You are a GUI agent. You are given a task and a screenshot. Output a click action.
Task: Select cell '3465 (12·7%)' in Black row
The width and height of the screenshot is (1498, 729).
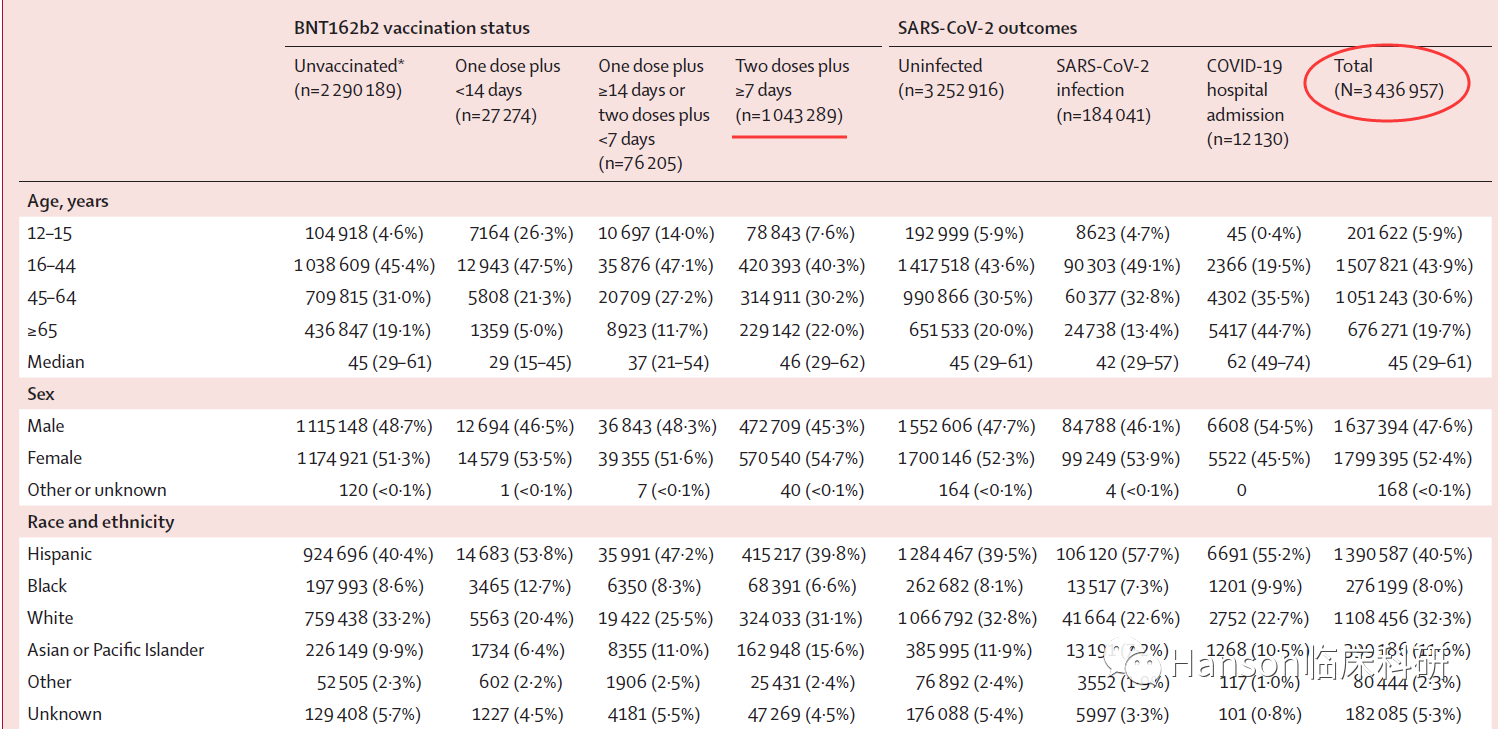point(521,586)
